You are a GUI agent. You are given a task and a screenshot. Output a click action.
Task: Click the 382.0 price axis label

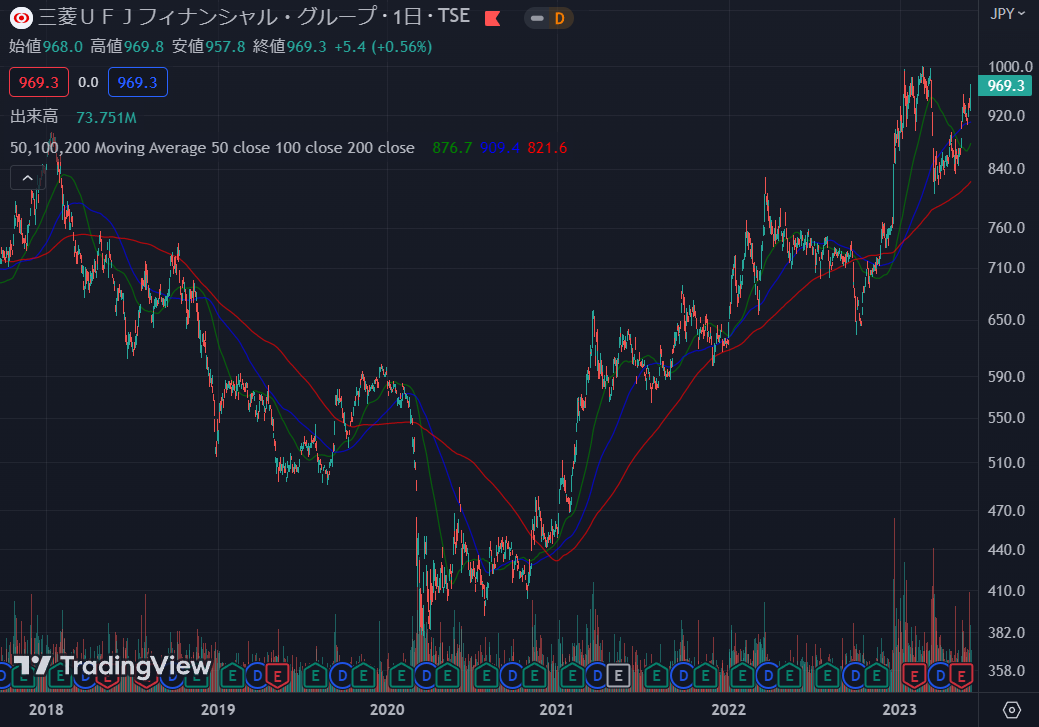[x=1006, y=633]
